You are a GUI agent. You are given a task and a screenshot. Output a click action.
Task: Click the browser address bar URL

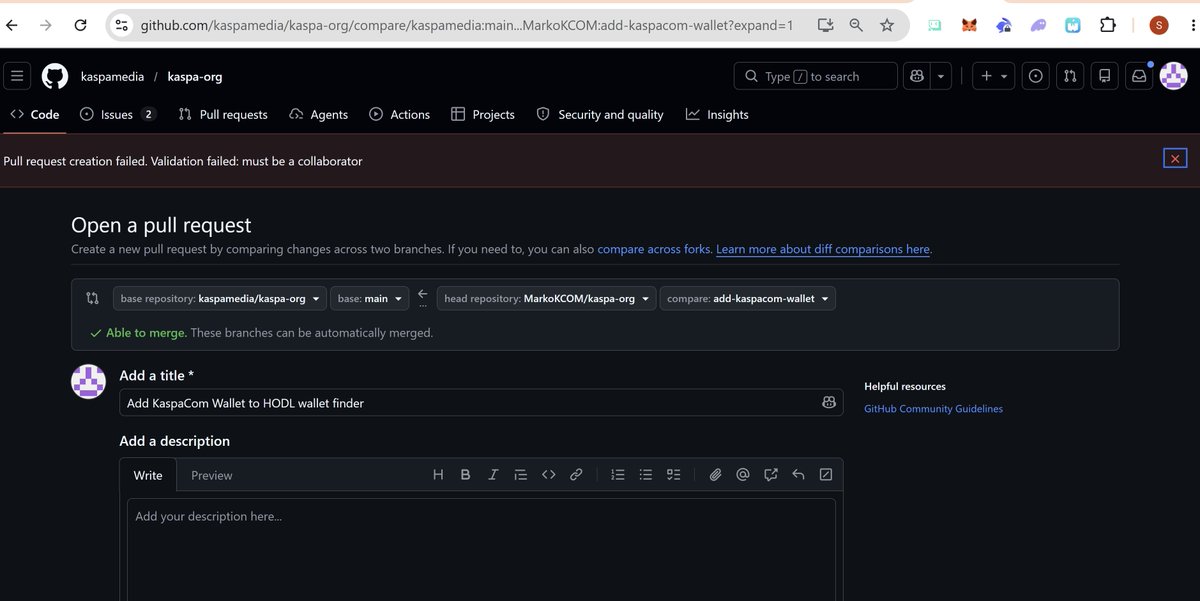point(466,25)
